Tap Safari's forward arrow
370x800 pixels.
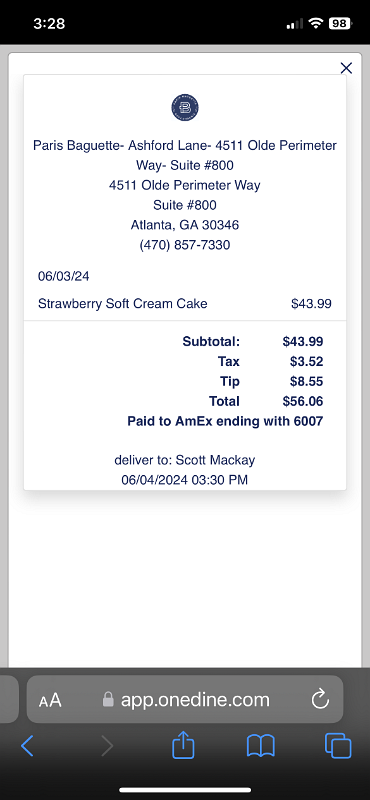point(107,746)
